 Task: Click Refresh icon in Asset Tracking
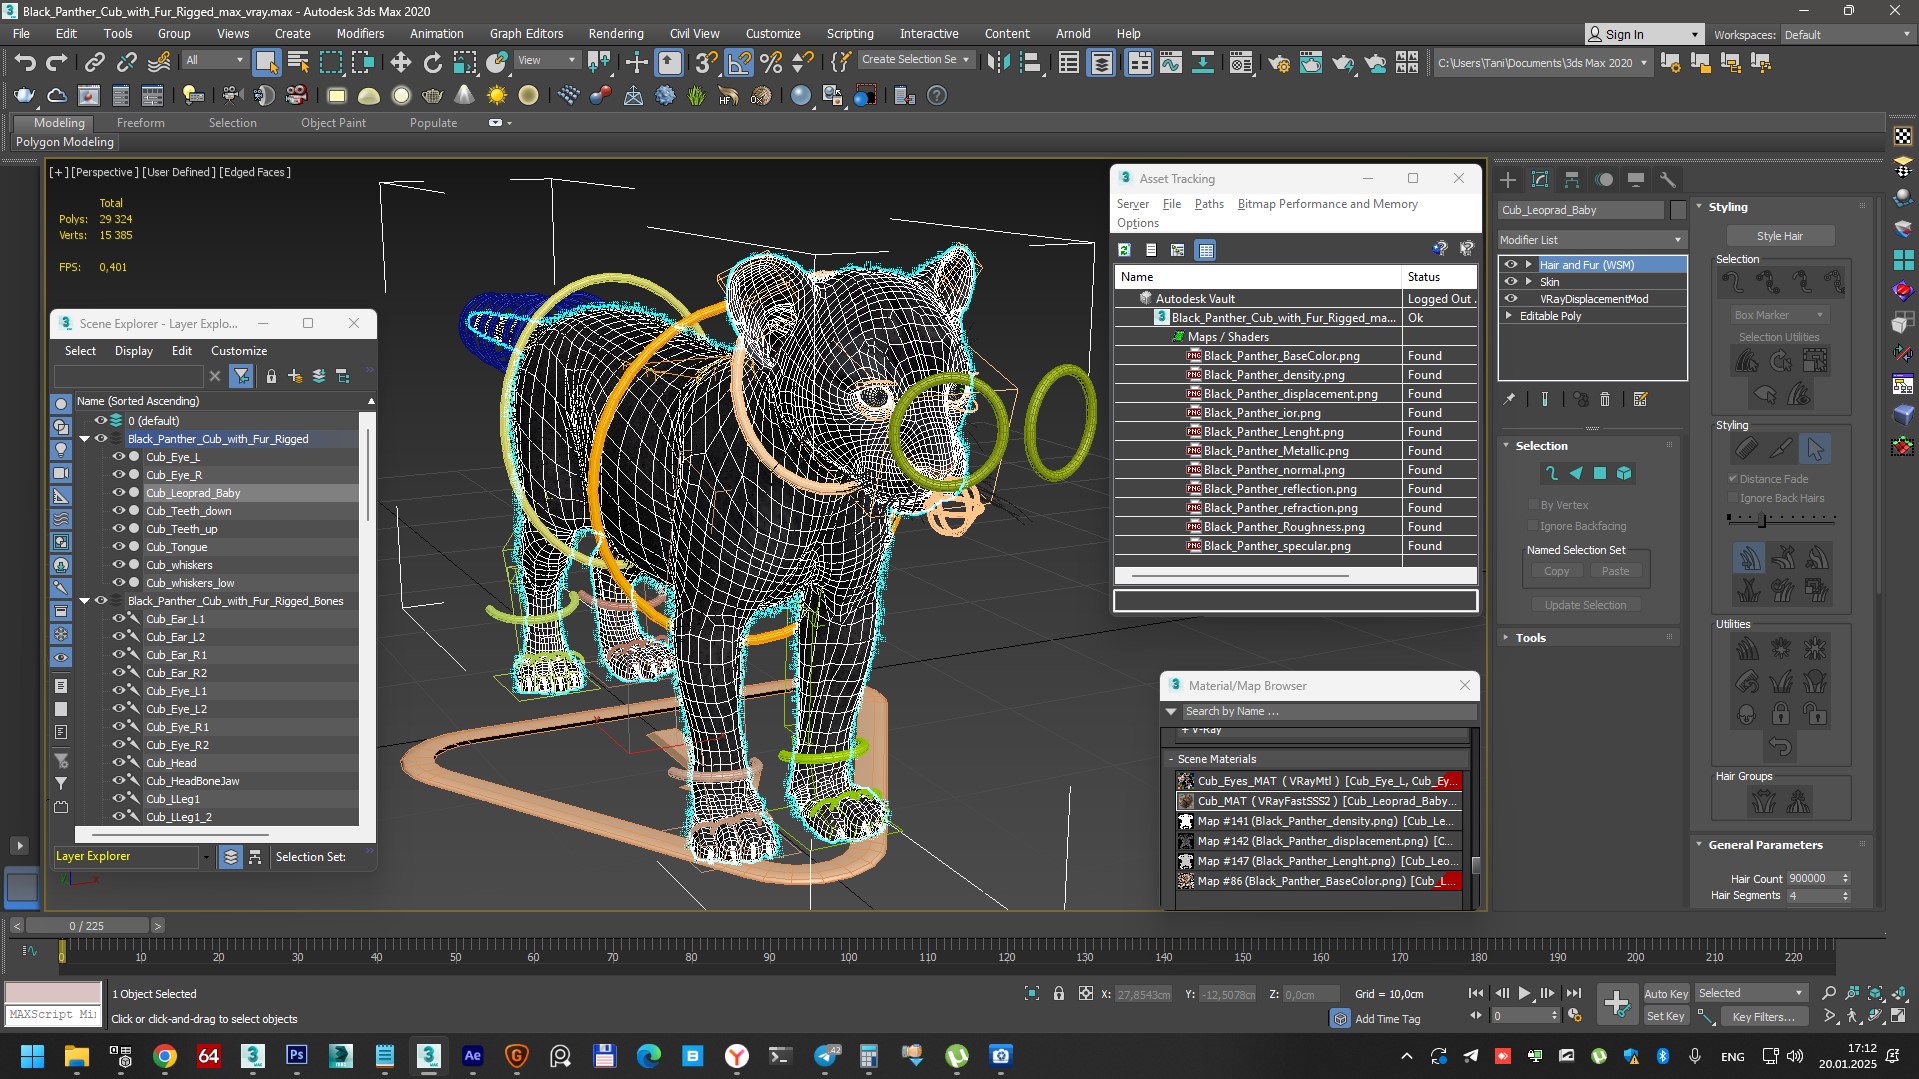coord(1125,250)
